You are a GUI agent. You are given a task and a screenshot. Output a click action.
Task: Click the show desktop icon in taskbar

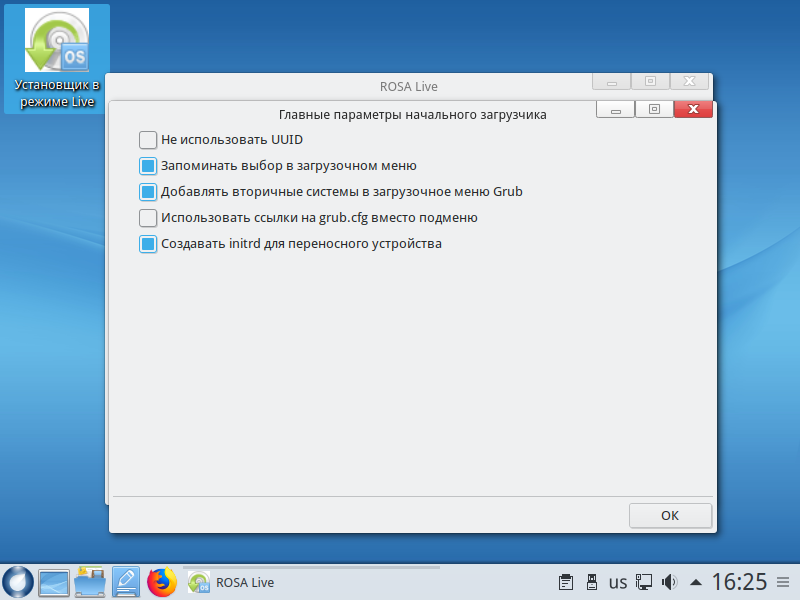pos(54,581)
